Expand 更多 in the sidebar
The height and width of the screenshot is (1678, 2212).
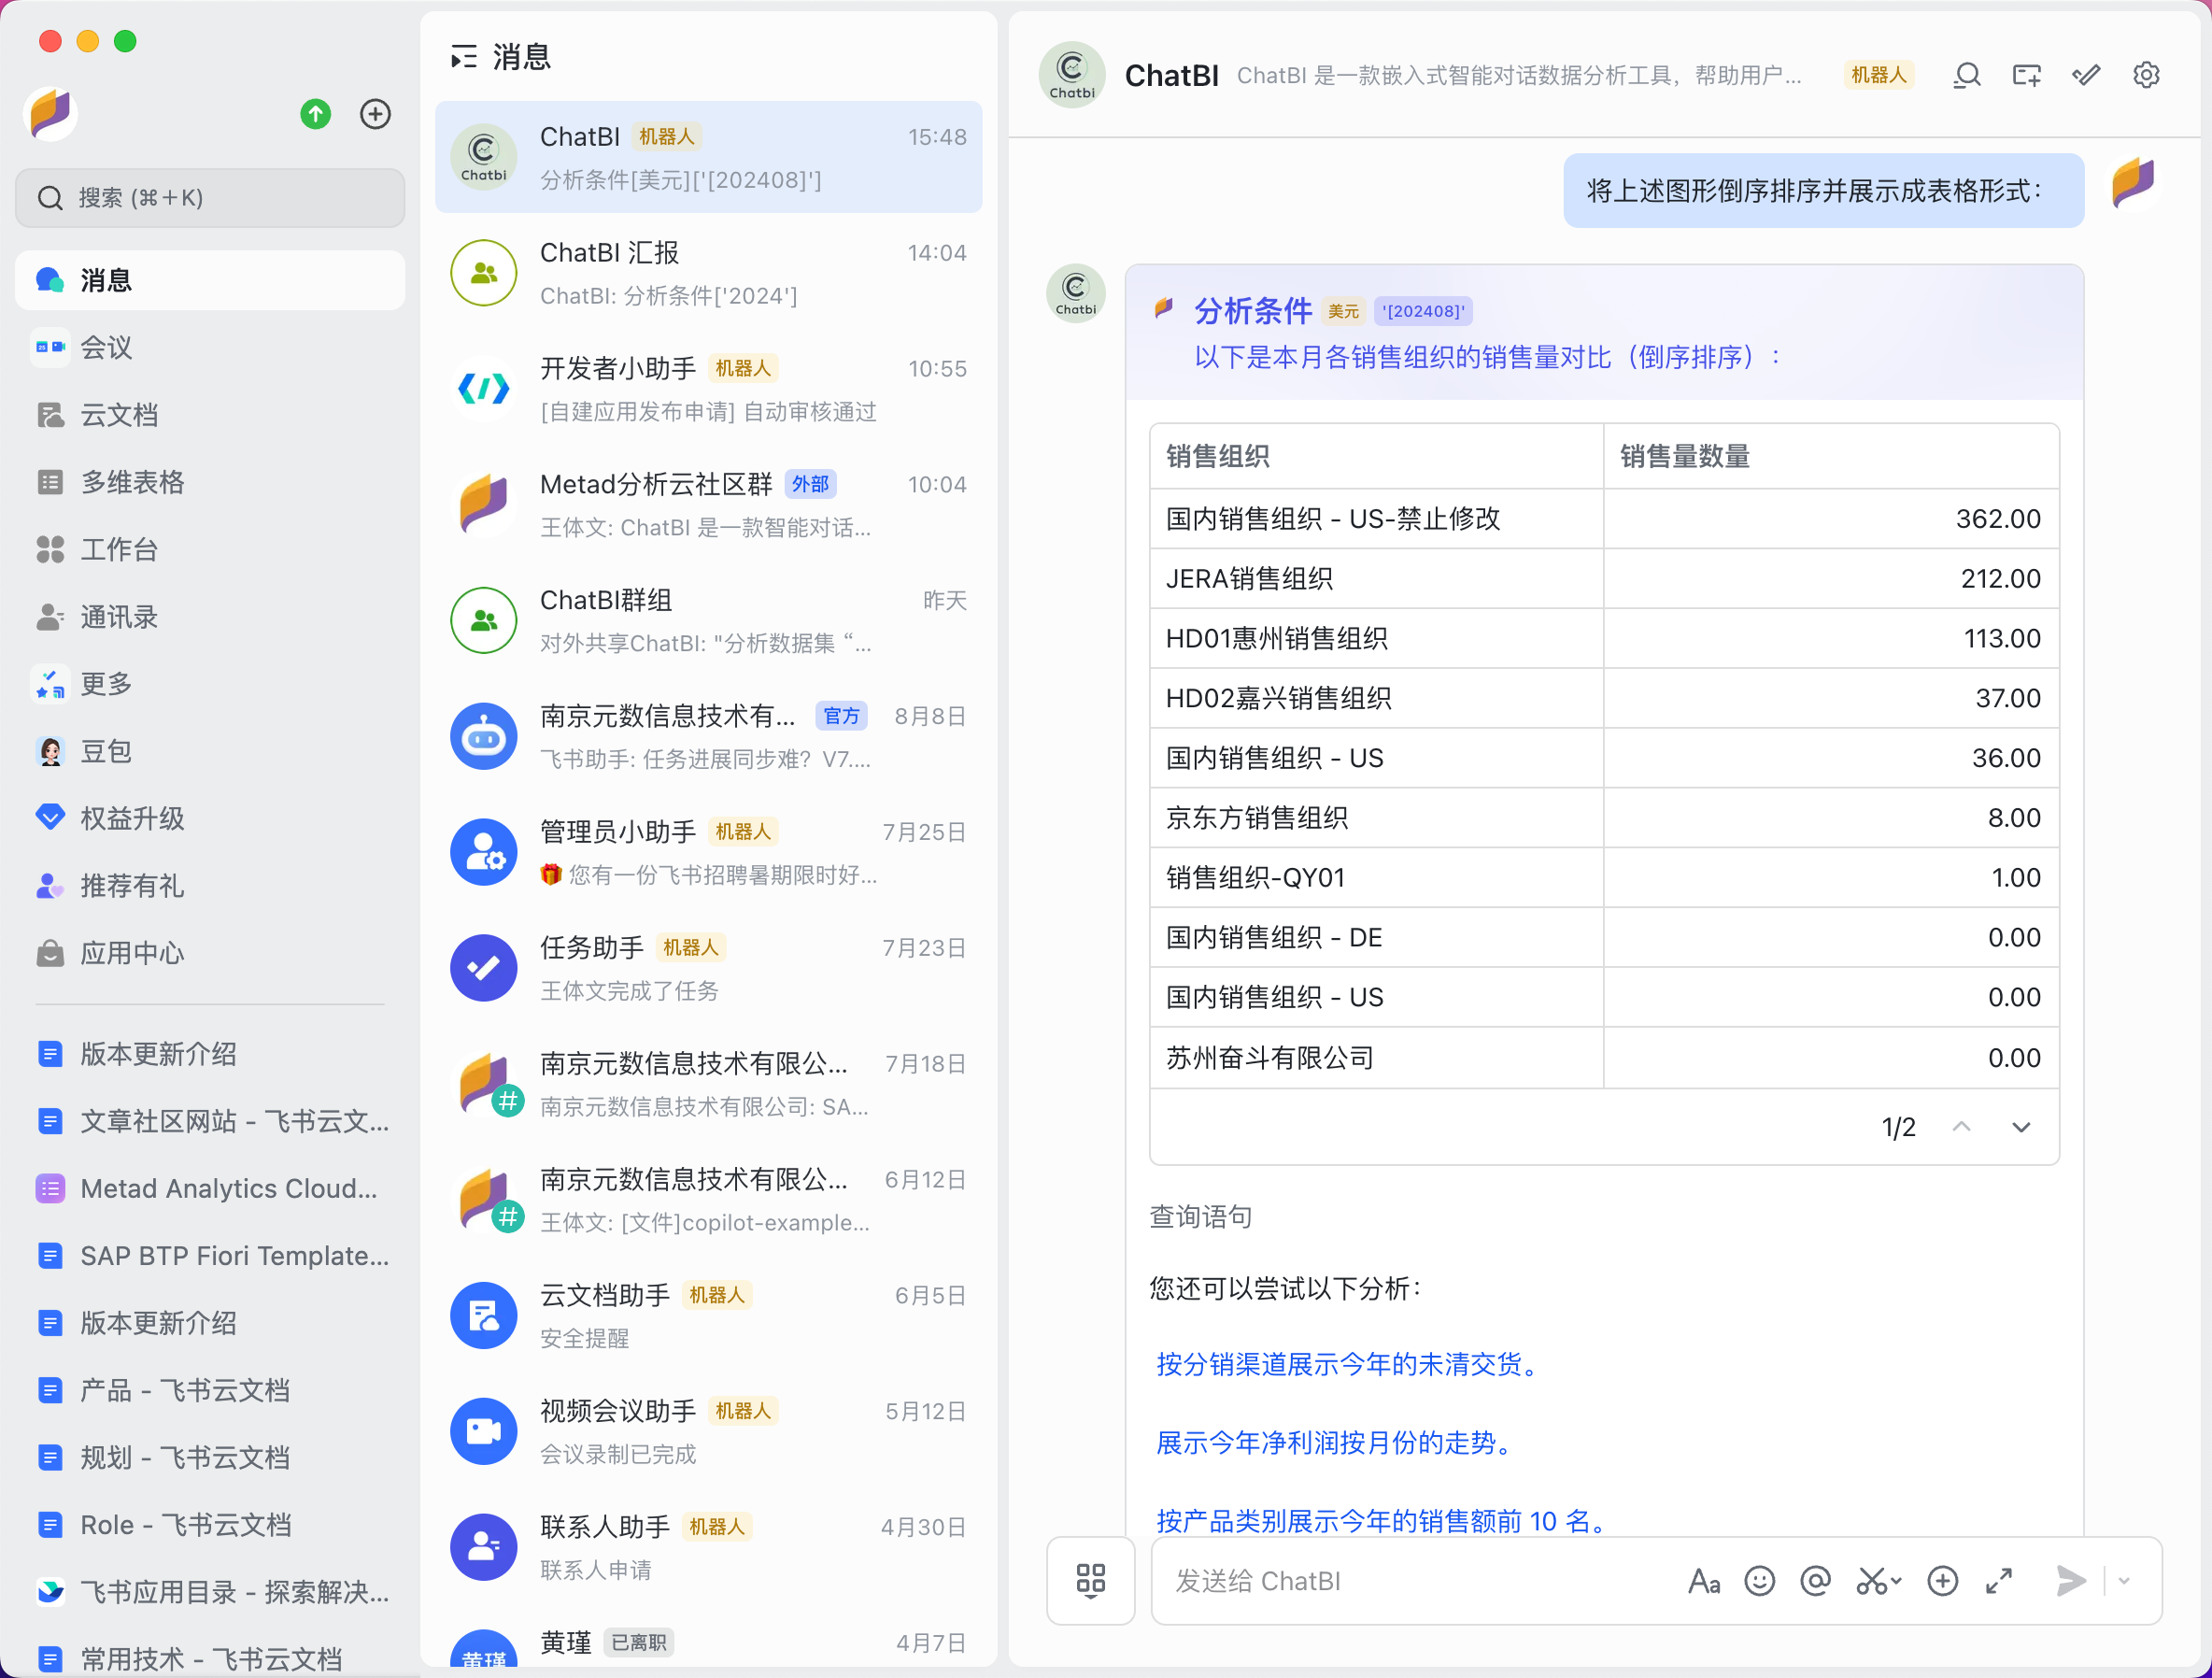click(210, 684)
